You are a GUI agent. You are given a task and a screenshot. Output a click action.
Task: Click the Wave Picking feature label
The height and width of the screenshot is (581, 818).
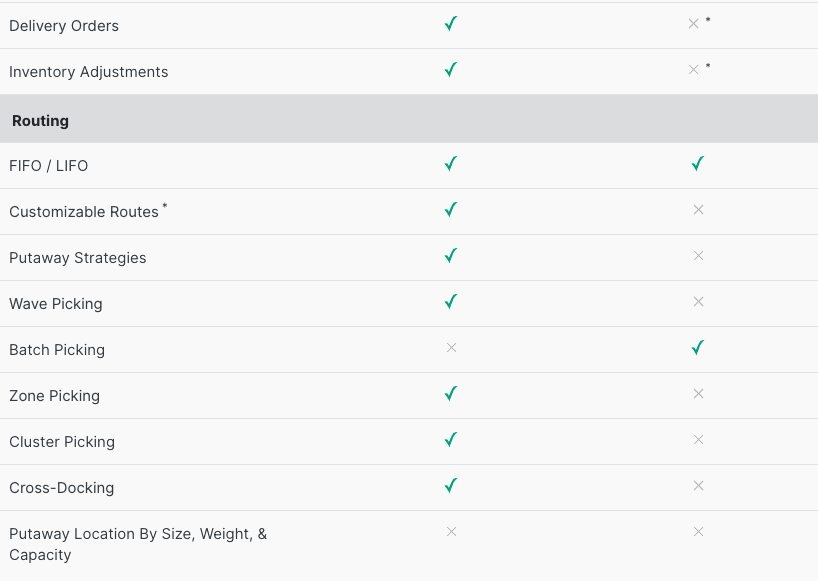click(x=56, y=304)
